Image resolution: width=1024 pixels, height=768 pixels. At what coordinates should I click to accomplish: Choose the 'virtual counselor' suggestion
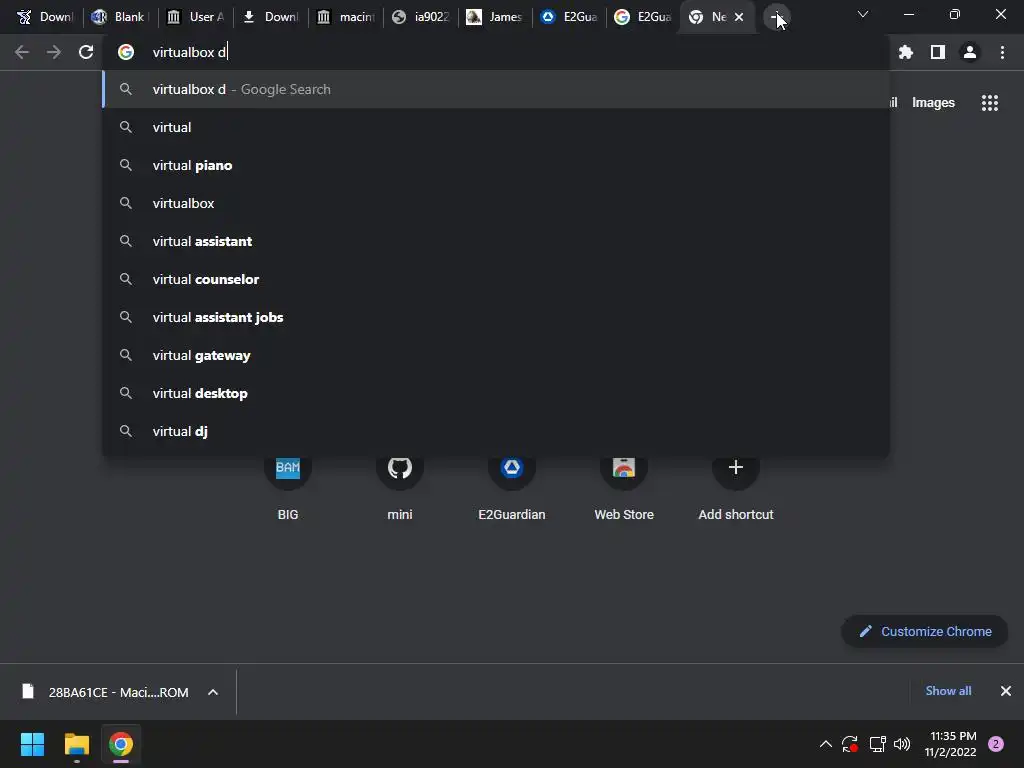coord(496,279)
